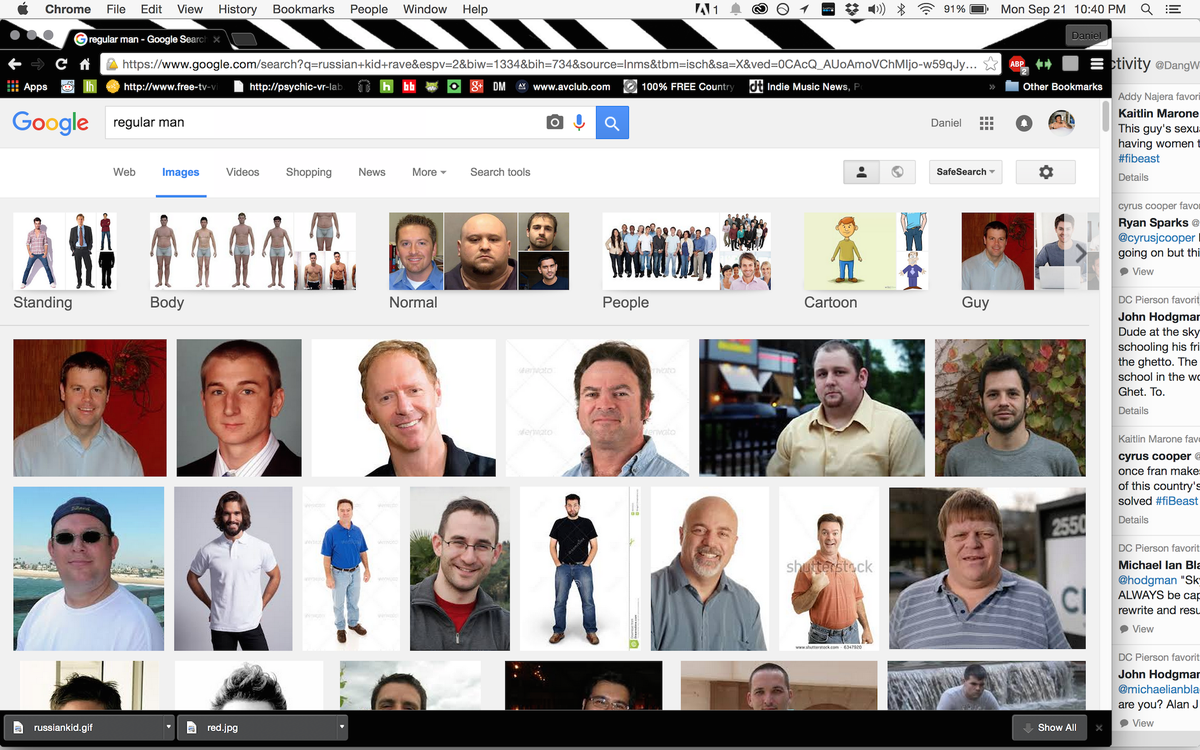This screenshot has width=1200, height=750.
Task: Click Show All downloads button
Action: coord(1048,728)
